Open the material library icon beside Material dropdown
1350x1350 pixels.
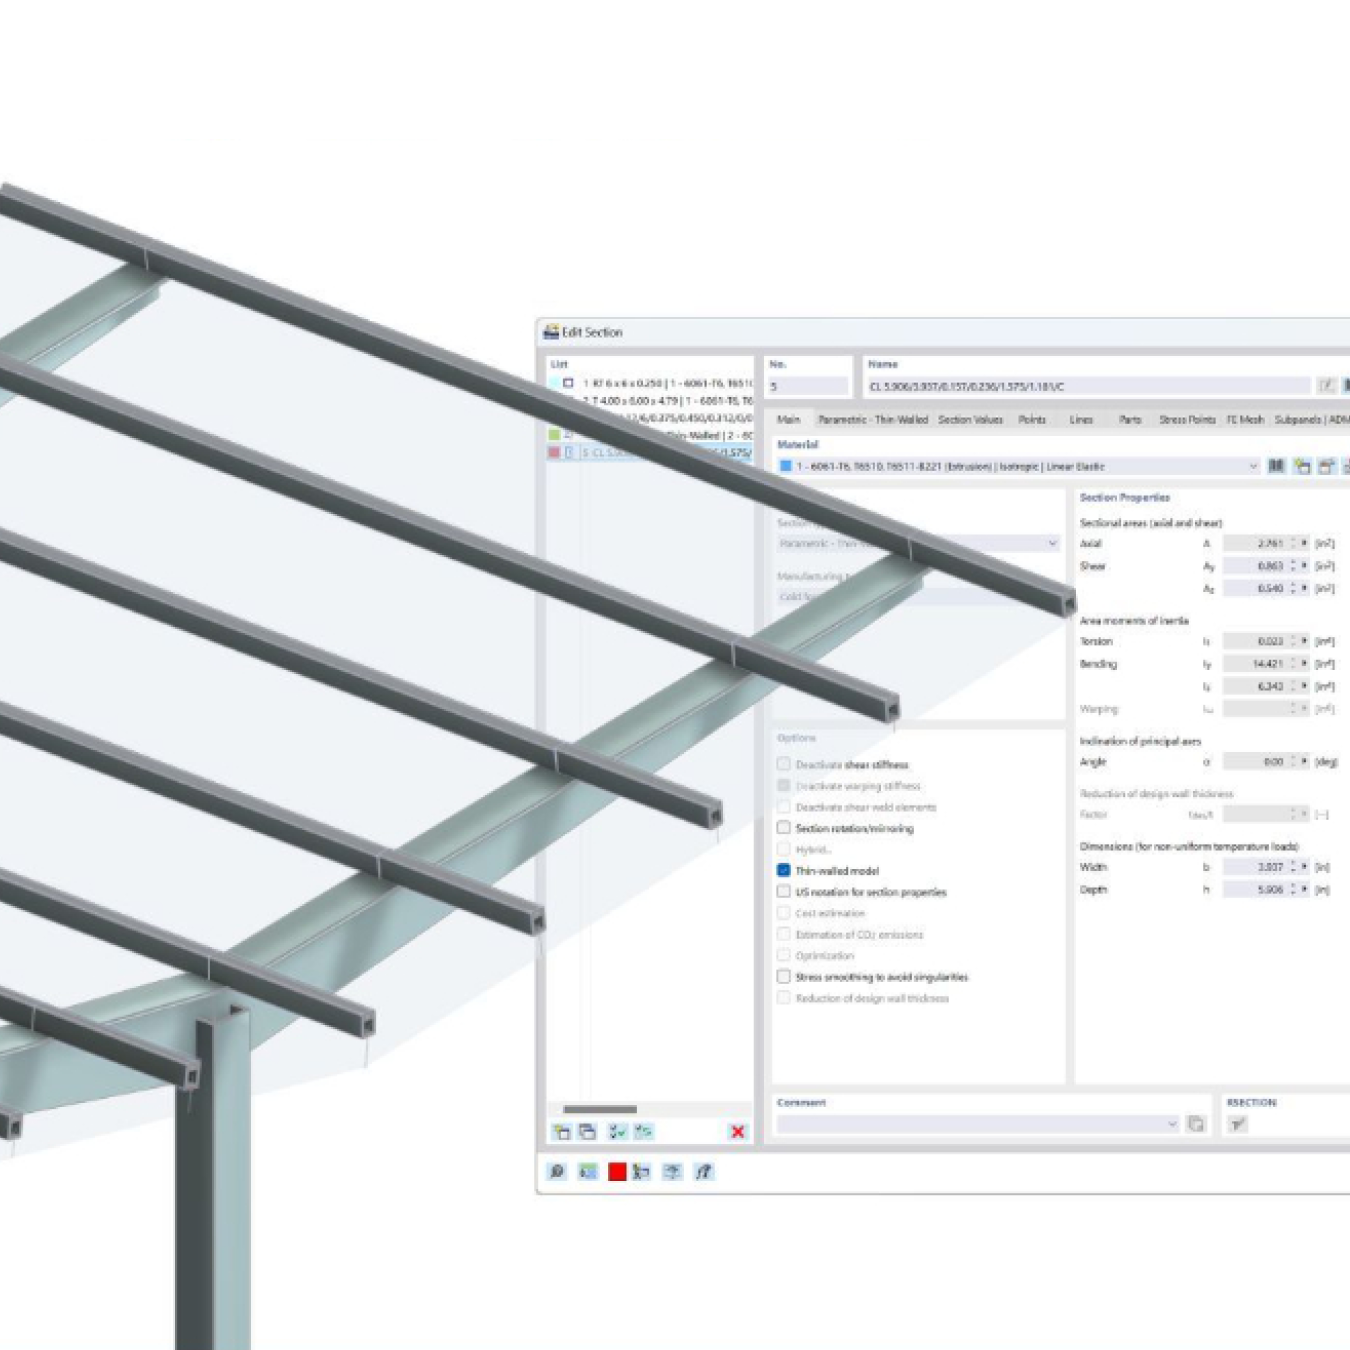(x=1276, y=466)
